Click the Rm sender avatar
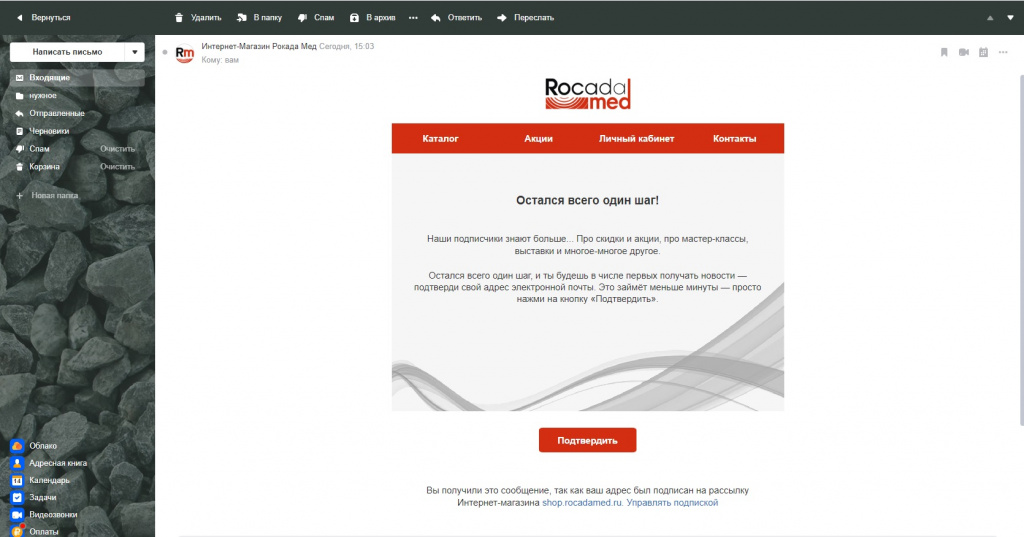Viewport: 1024px width, 537px height. (x=185, y=53)
